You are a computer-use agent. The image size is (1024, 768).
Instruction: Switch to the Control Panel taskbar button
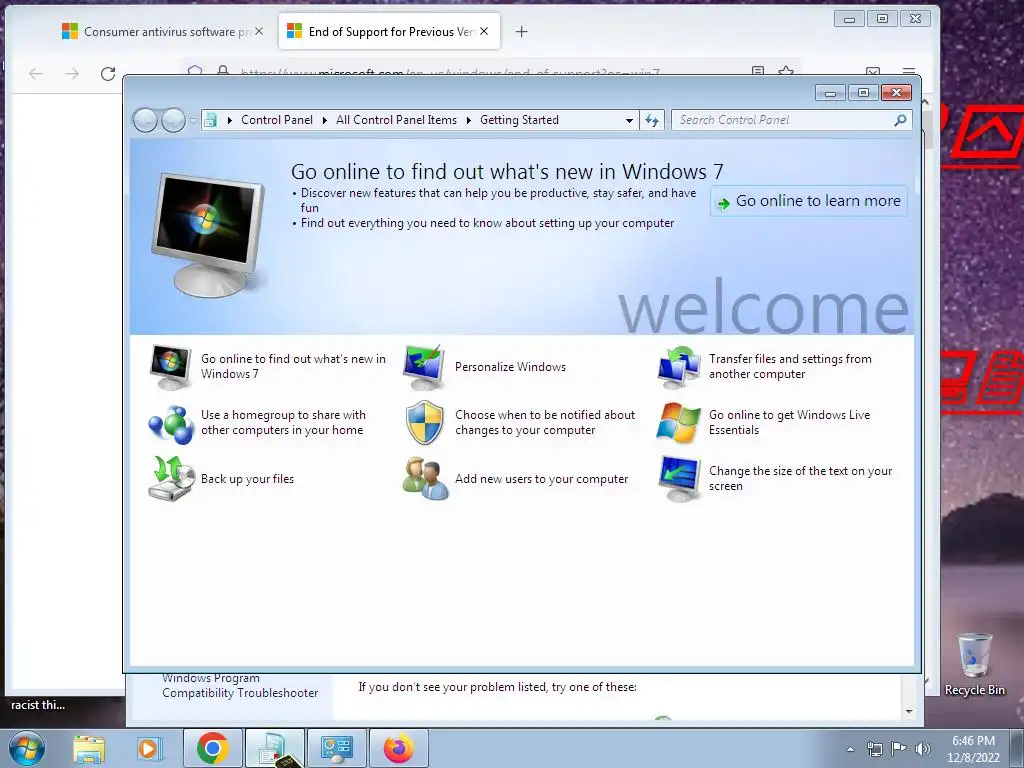(x=337, y=748)
